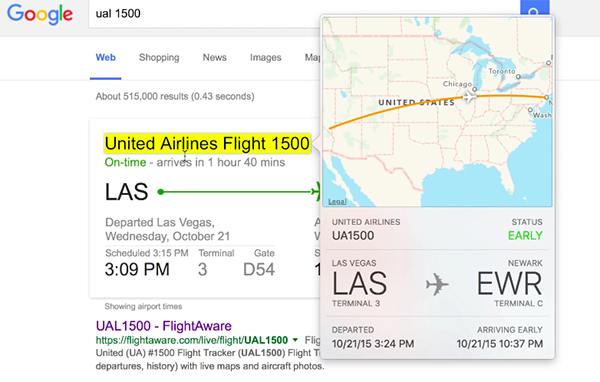Click the EWR destination code in popup

[509, 284]
